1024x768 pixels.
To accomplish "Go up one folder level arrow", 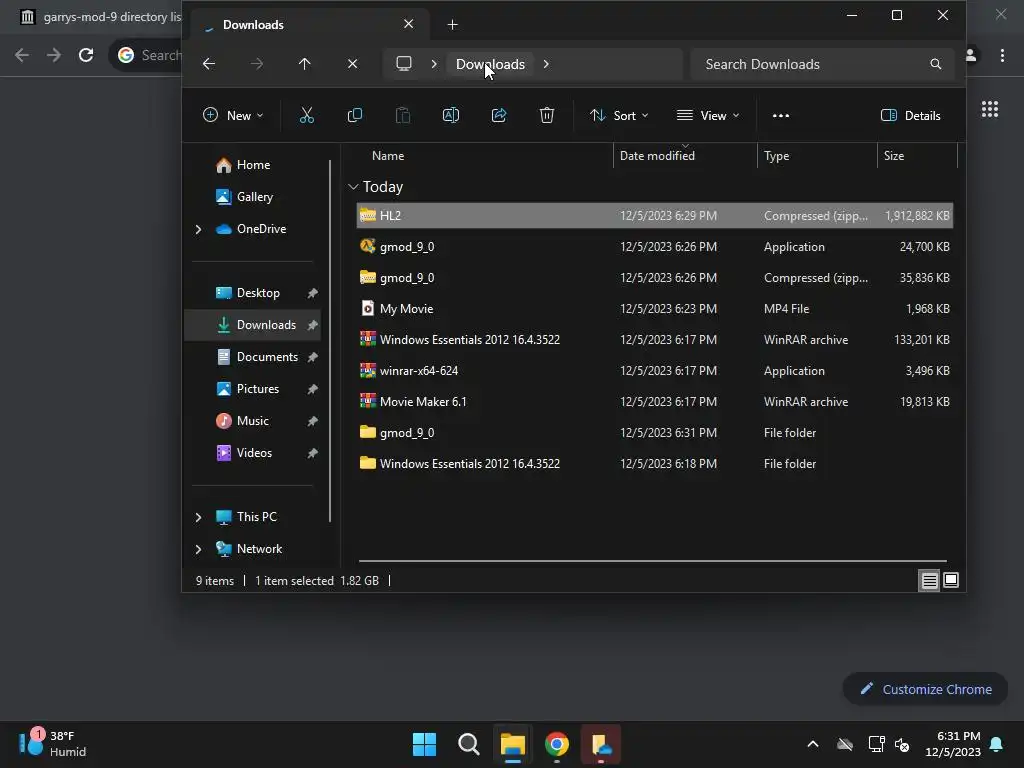I will pyautogui.click(x=304, y=64).
